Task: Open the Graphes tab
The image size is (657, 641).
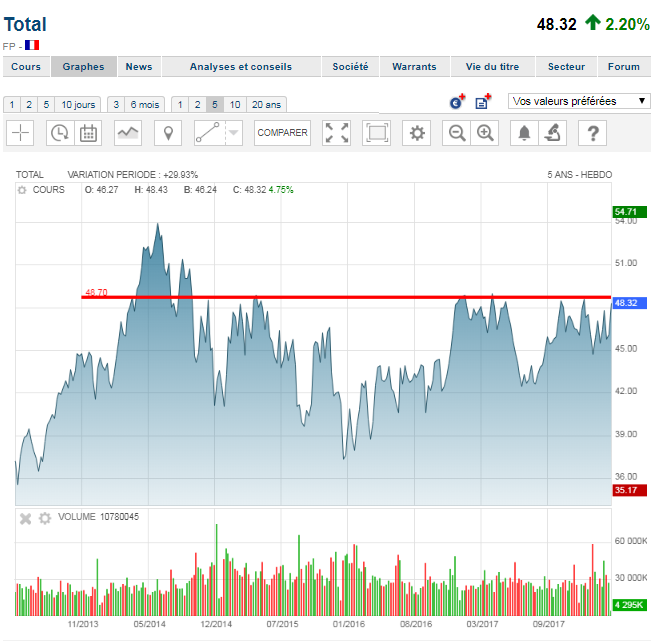Action: tap(83, 67)
